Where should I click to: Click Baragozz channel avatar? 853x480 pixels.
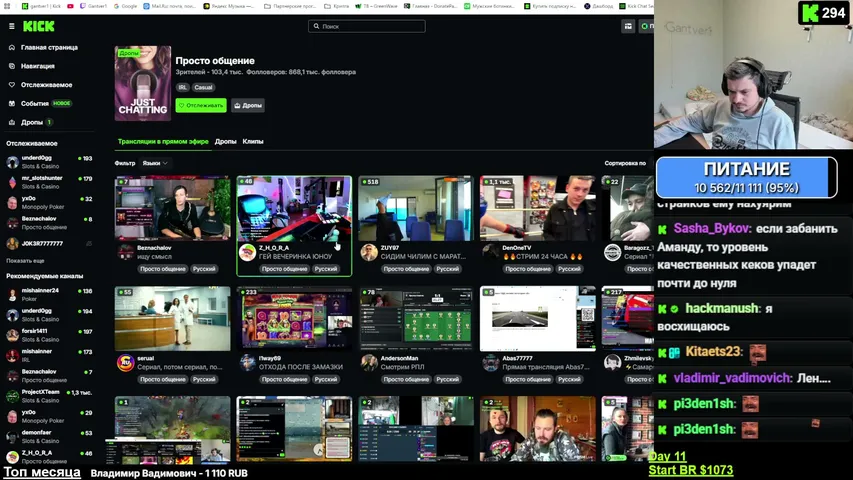click(613, 253)
